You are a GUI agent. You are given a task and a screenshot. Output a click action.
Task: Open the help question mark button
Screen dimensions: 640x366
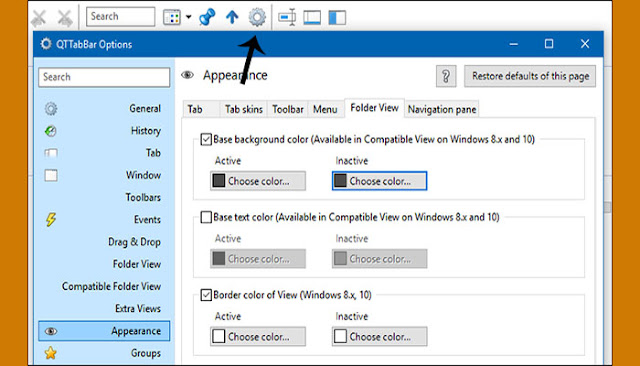pos(446,76)
